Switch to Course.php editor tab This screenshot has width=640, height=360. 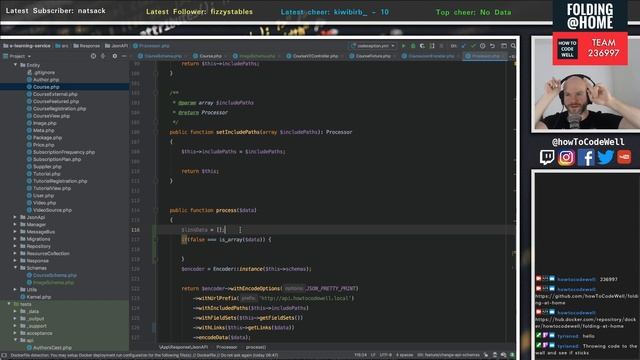click(210, 56)
